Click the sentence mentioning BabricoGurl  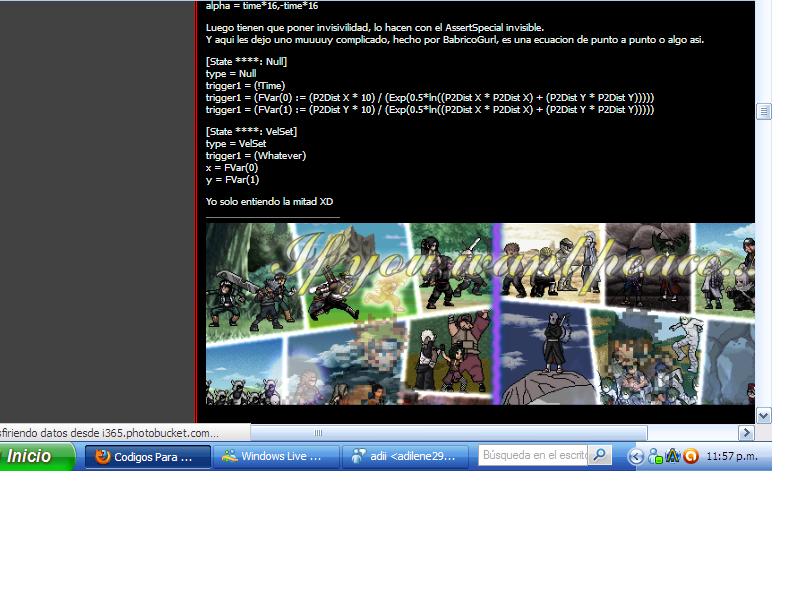click(455, 39)
